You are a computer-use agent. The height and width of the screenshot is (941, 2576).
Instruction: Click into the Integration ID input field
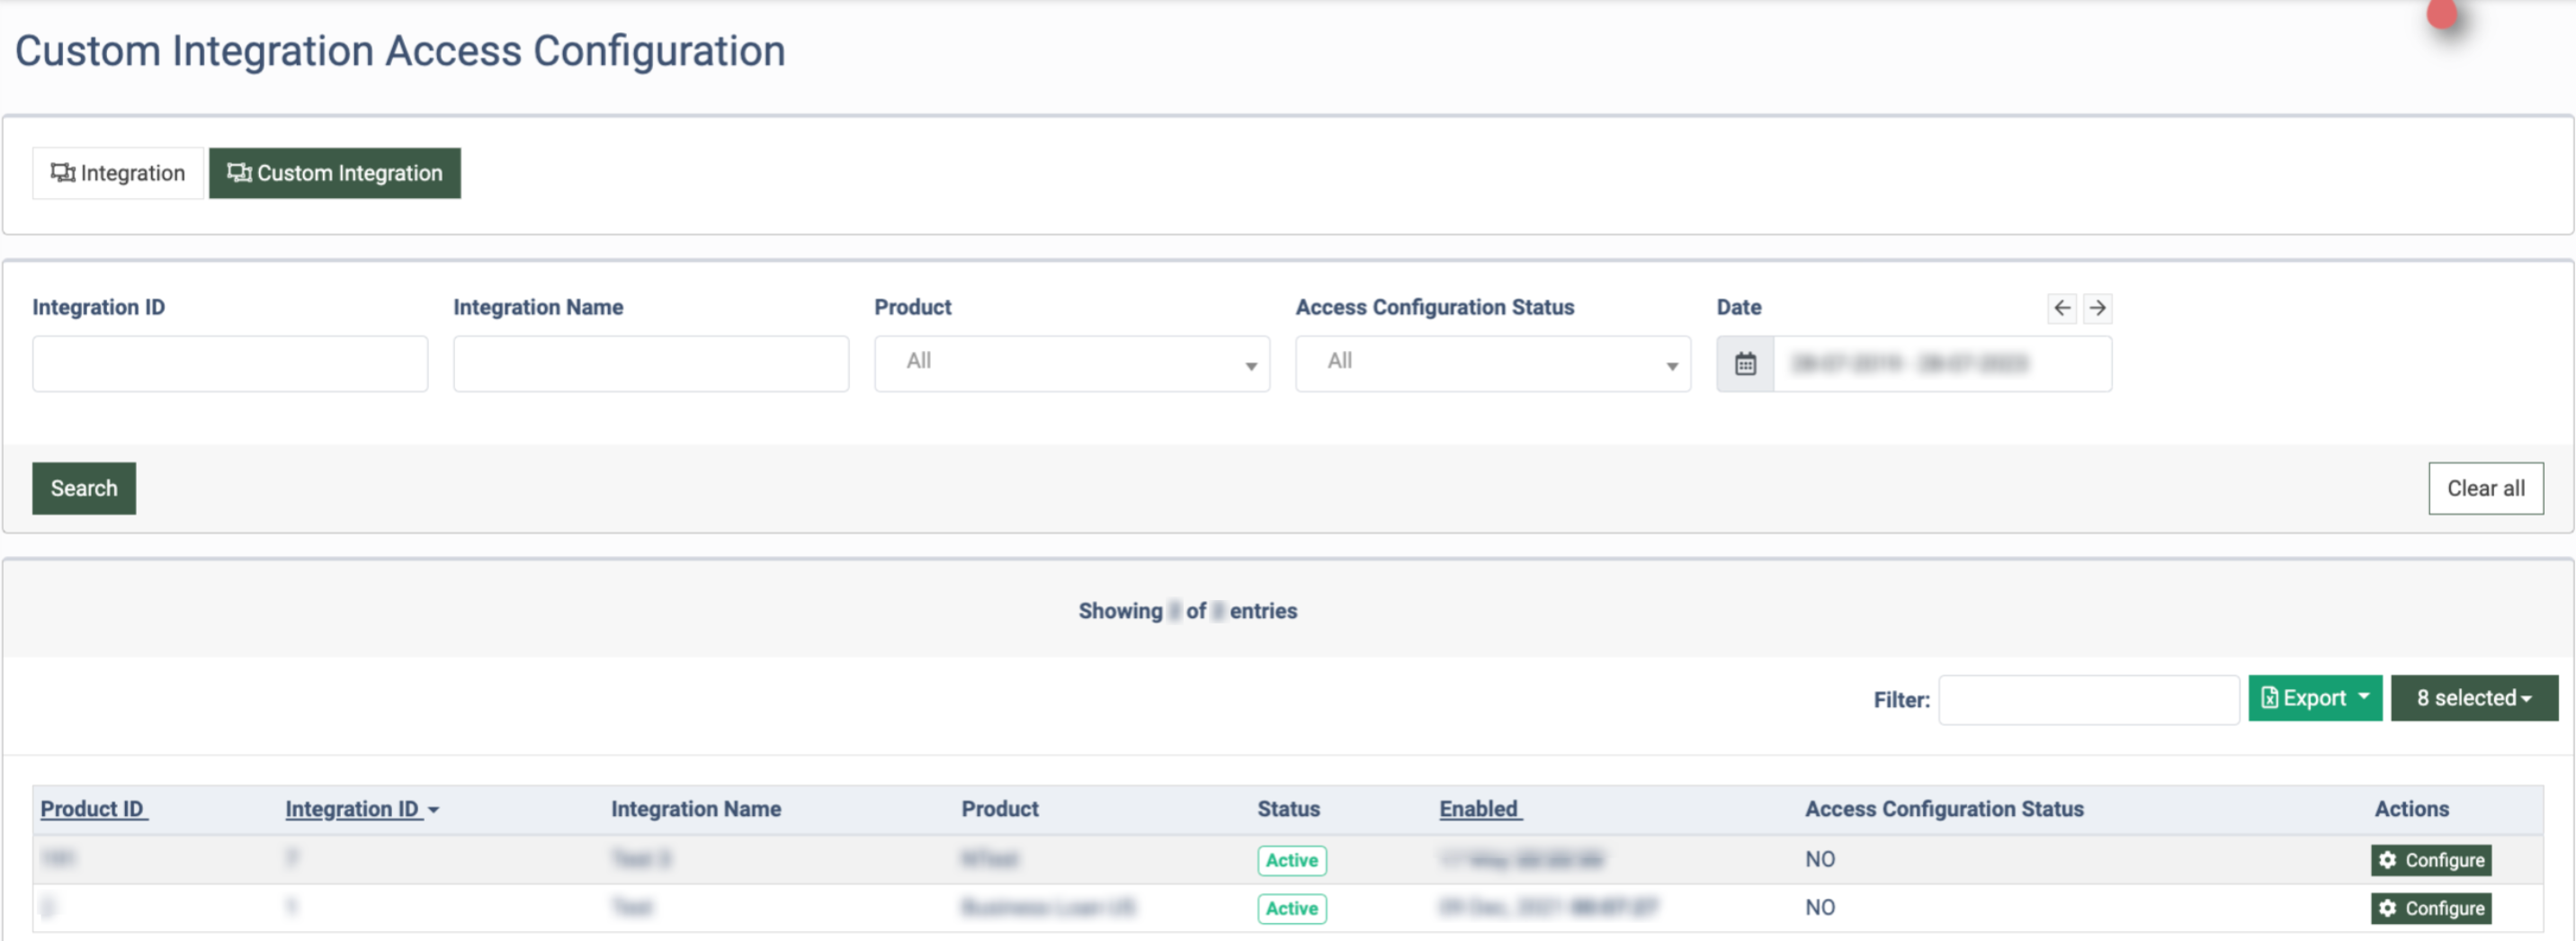tap(230, 363)
